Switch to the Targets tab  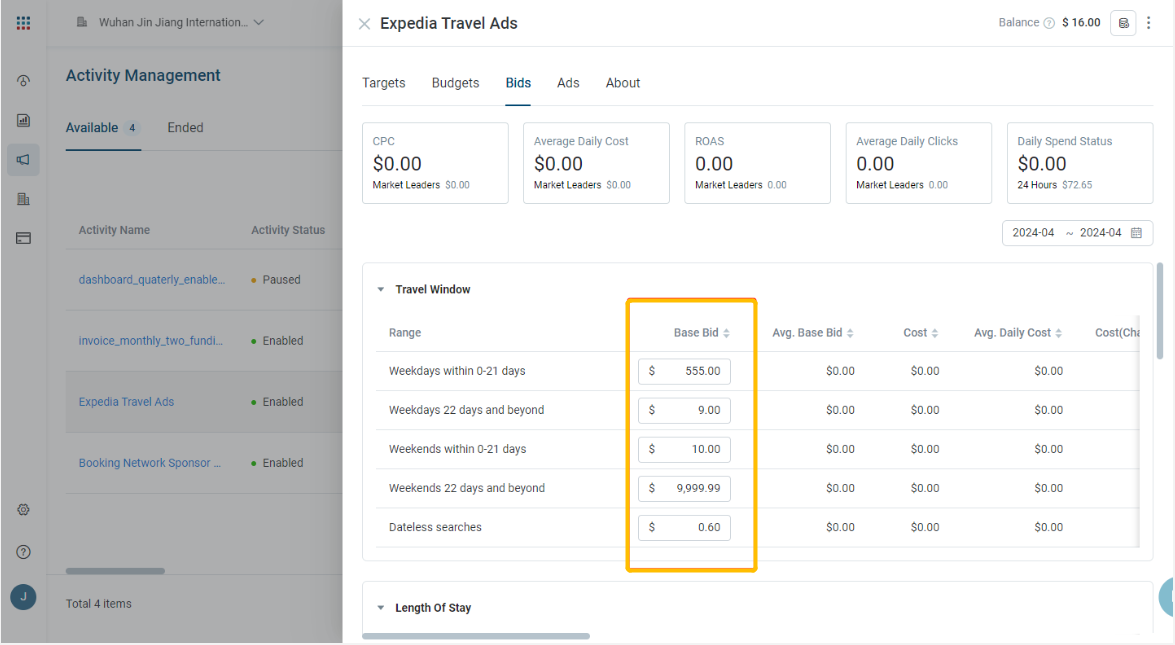coord(384,83)
